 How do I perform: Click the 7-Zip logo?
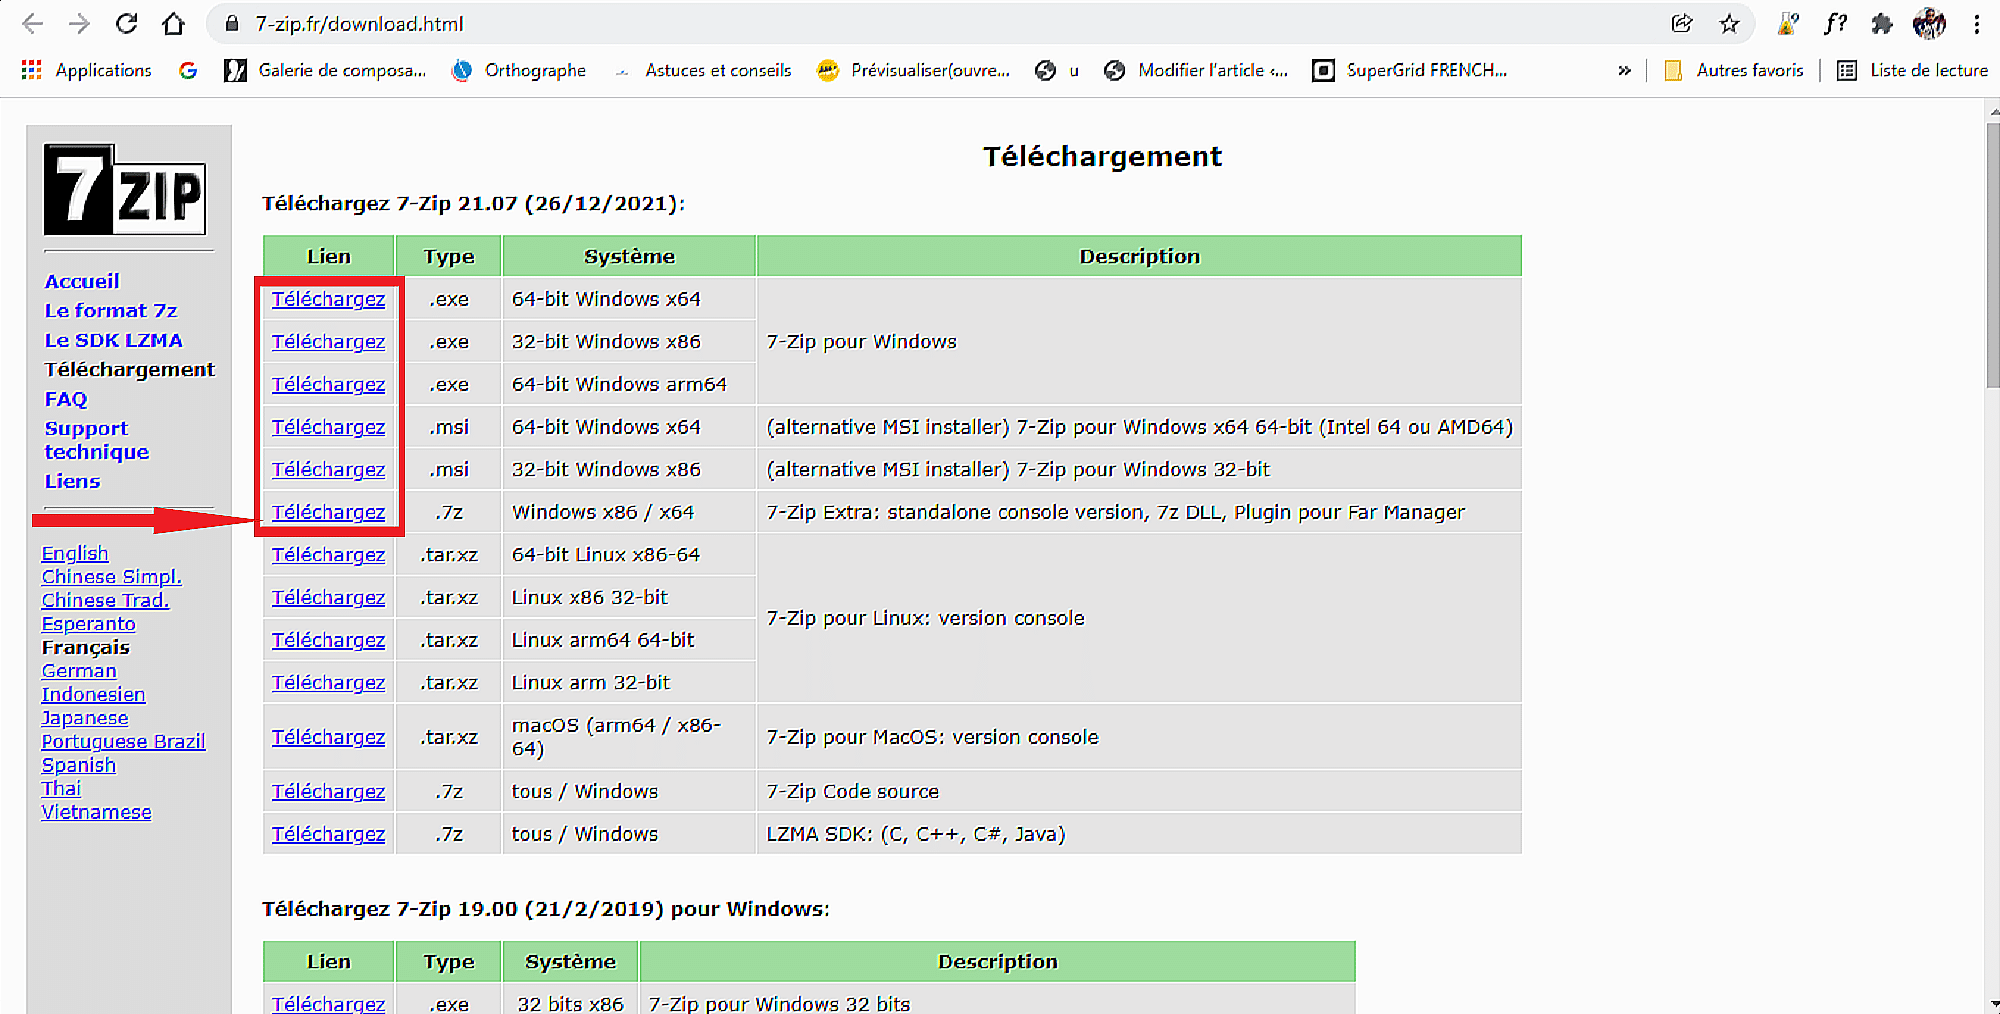(125, 189)
